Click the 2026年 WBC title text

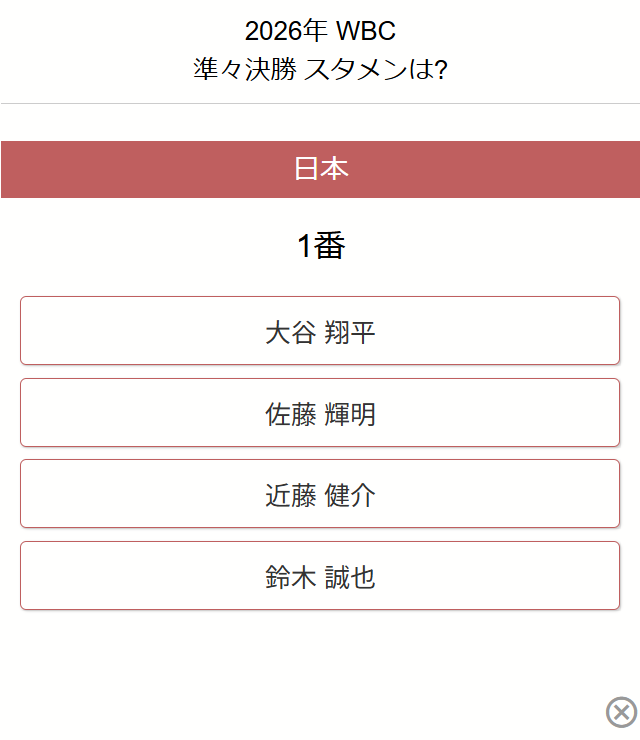pos(320,31)
